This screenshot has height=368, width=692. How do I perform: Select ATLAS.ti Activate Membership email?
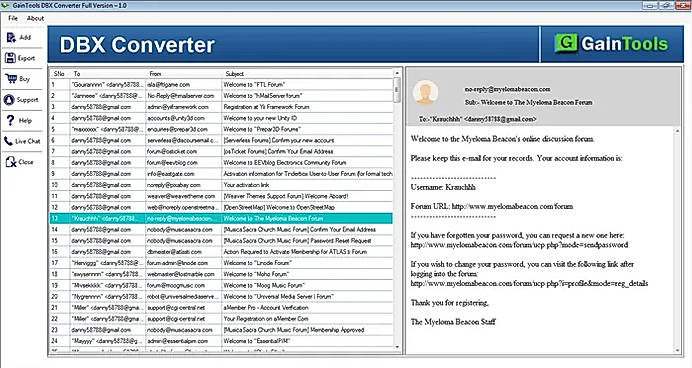pos(221,252)
